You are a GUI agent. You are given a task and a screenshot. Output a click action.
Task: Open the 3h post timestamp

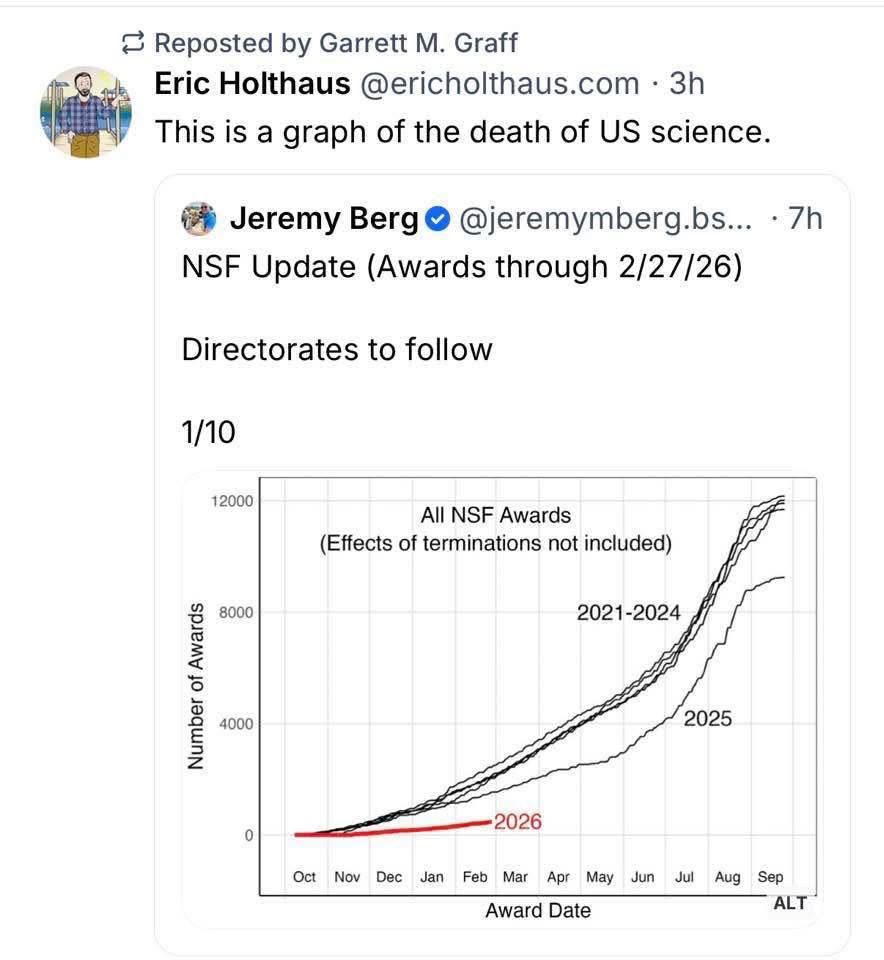tap(686, 83)
